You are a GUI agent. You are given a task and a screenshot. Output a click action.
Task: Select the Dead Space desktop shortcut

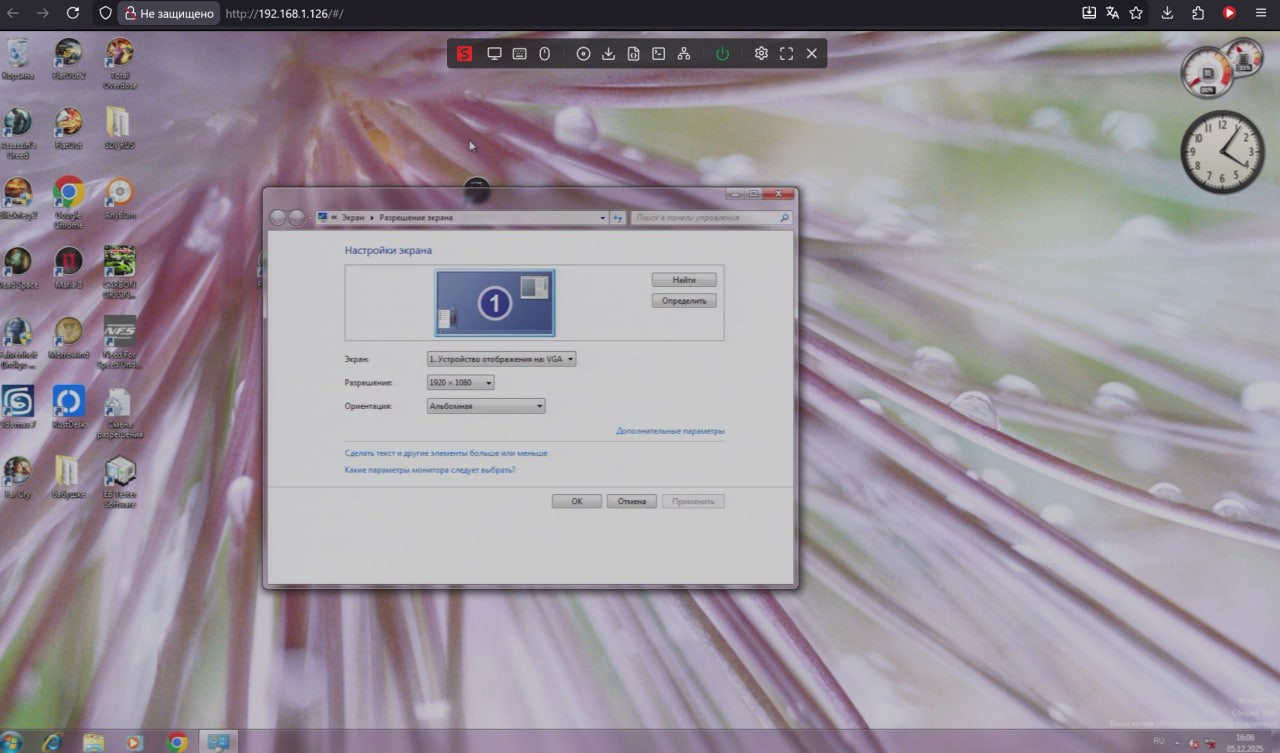(x=17, y=268)
